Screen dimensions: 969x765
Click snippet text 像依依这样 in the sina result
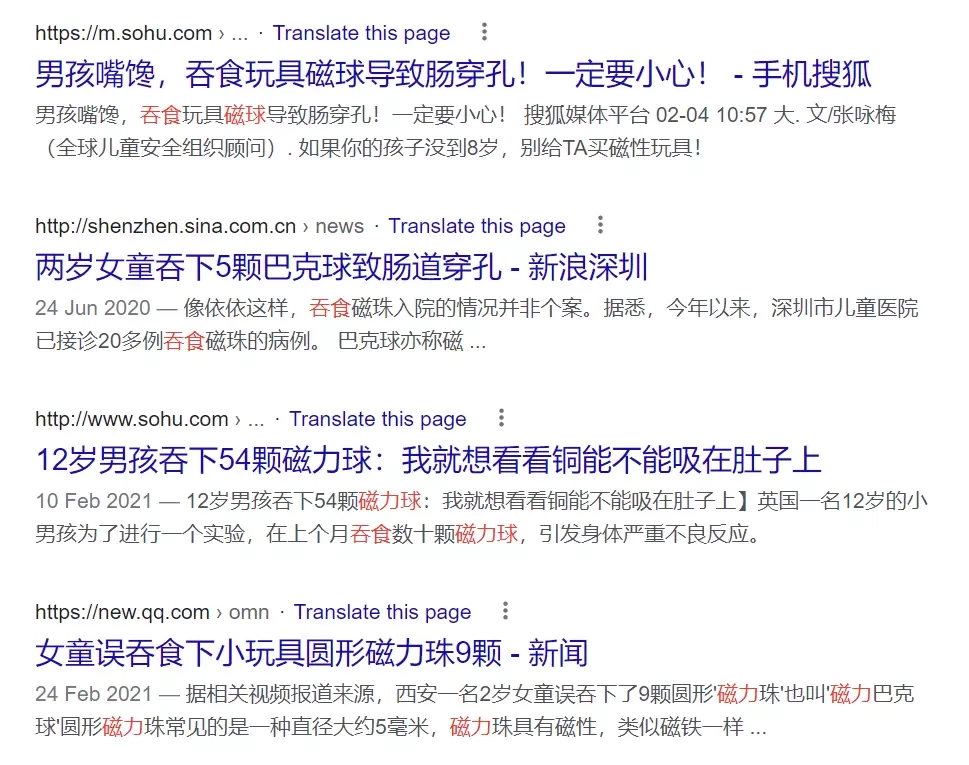point(235,308)
